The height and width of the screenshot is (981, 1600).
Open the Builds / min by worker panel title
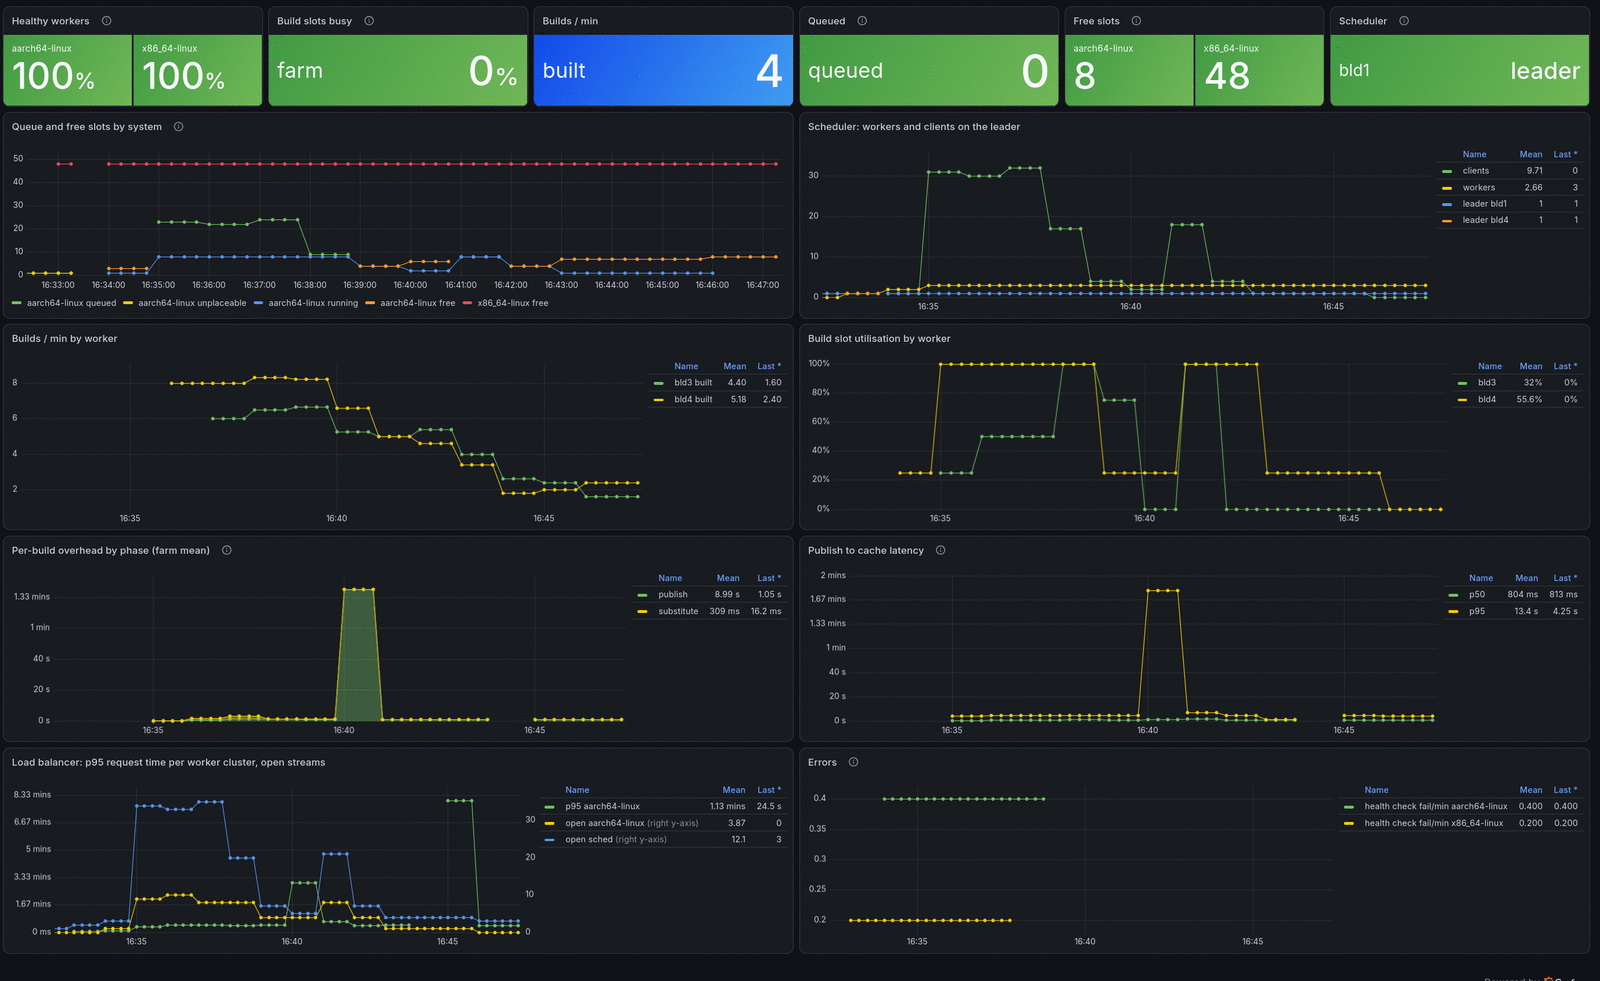click(x=64, y=339)
